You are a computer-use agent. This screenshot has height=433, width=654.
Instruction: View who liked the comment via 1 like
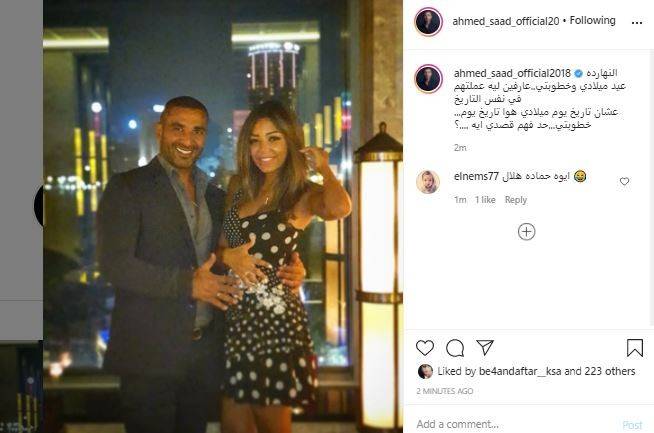485,200
